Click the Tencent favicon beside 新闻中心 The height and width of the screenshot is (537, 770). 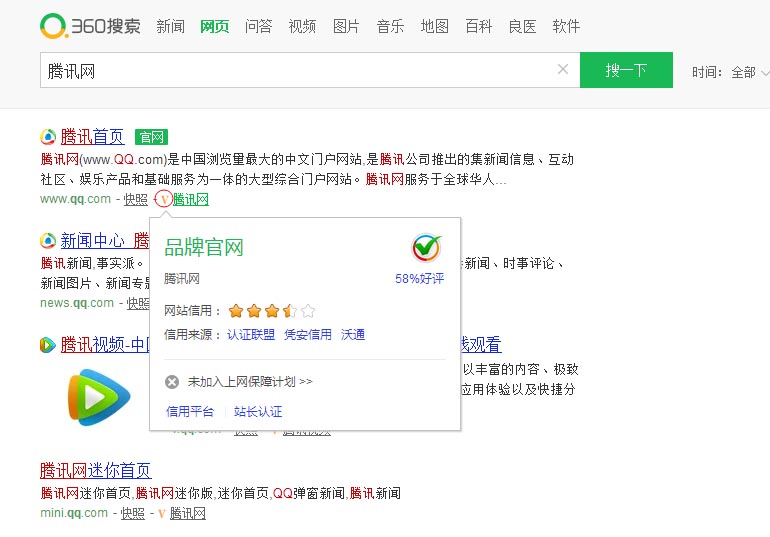tap(48, 241)
